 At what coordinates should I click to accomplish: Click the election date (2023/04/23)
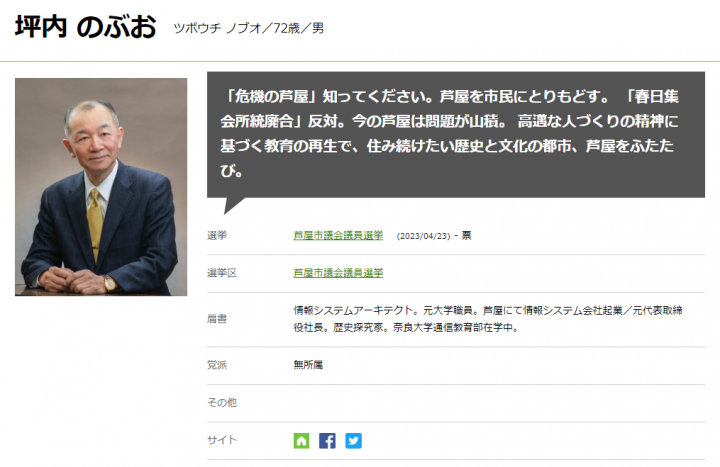click(423, 236)
